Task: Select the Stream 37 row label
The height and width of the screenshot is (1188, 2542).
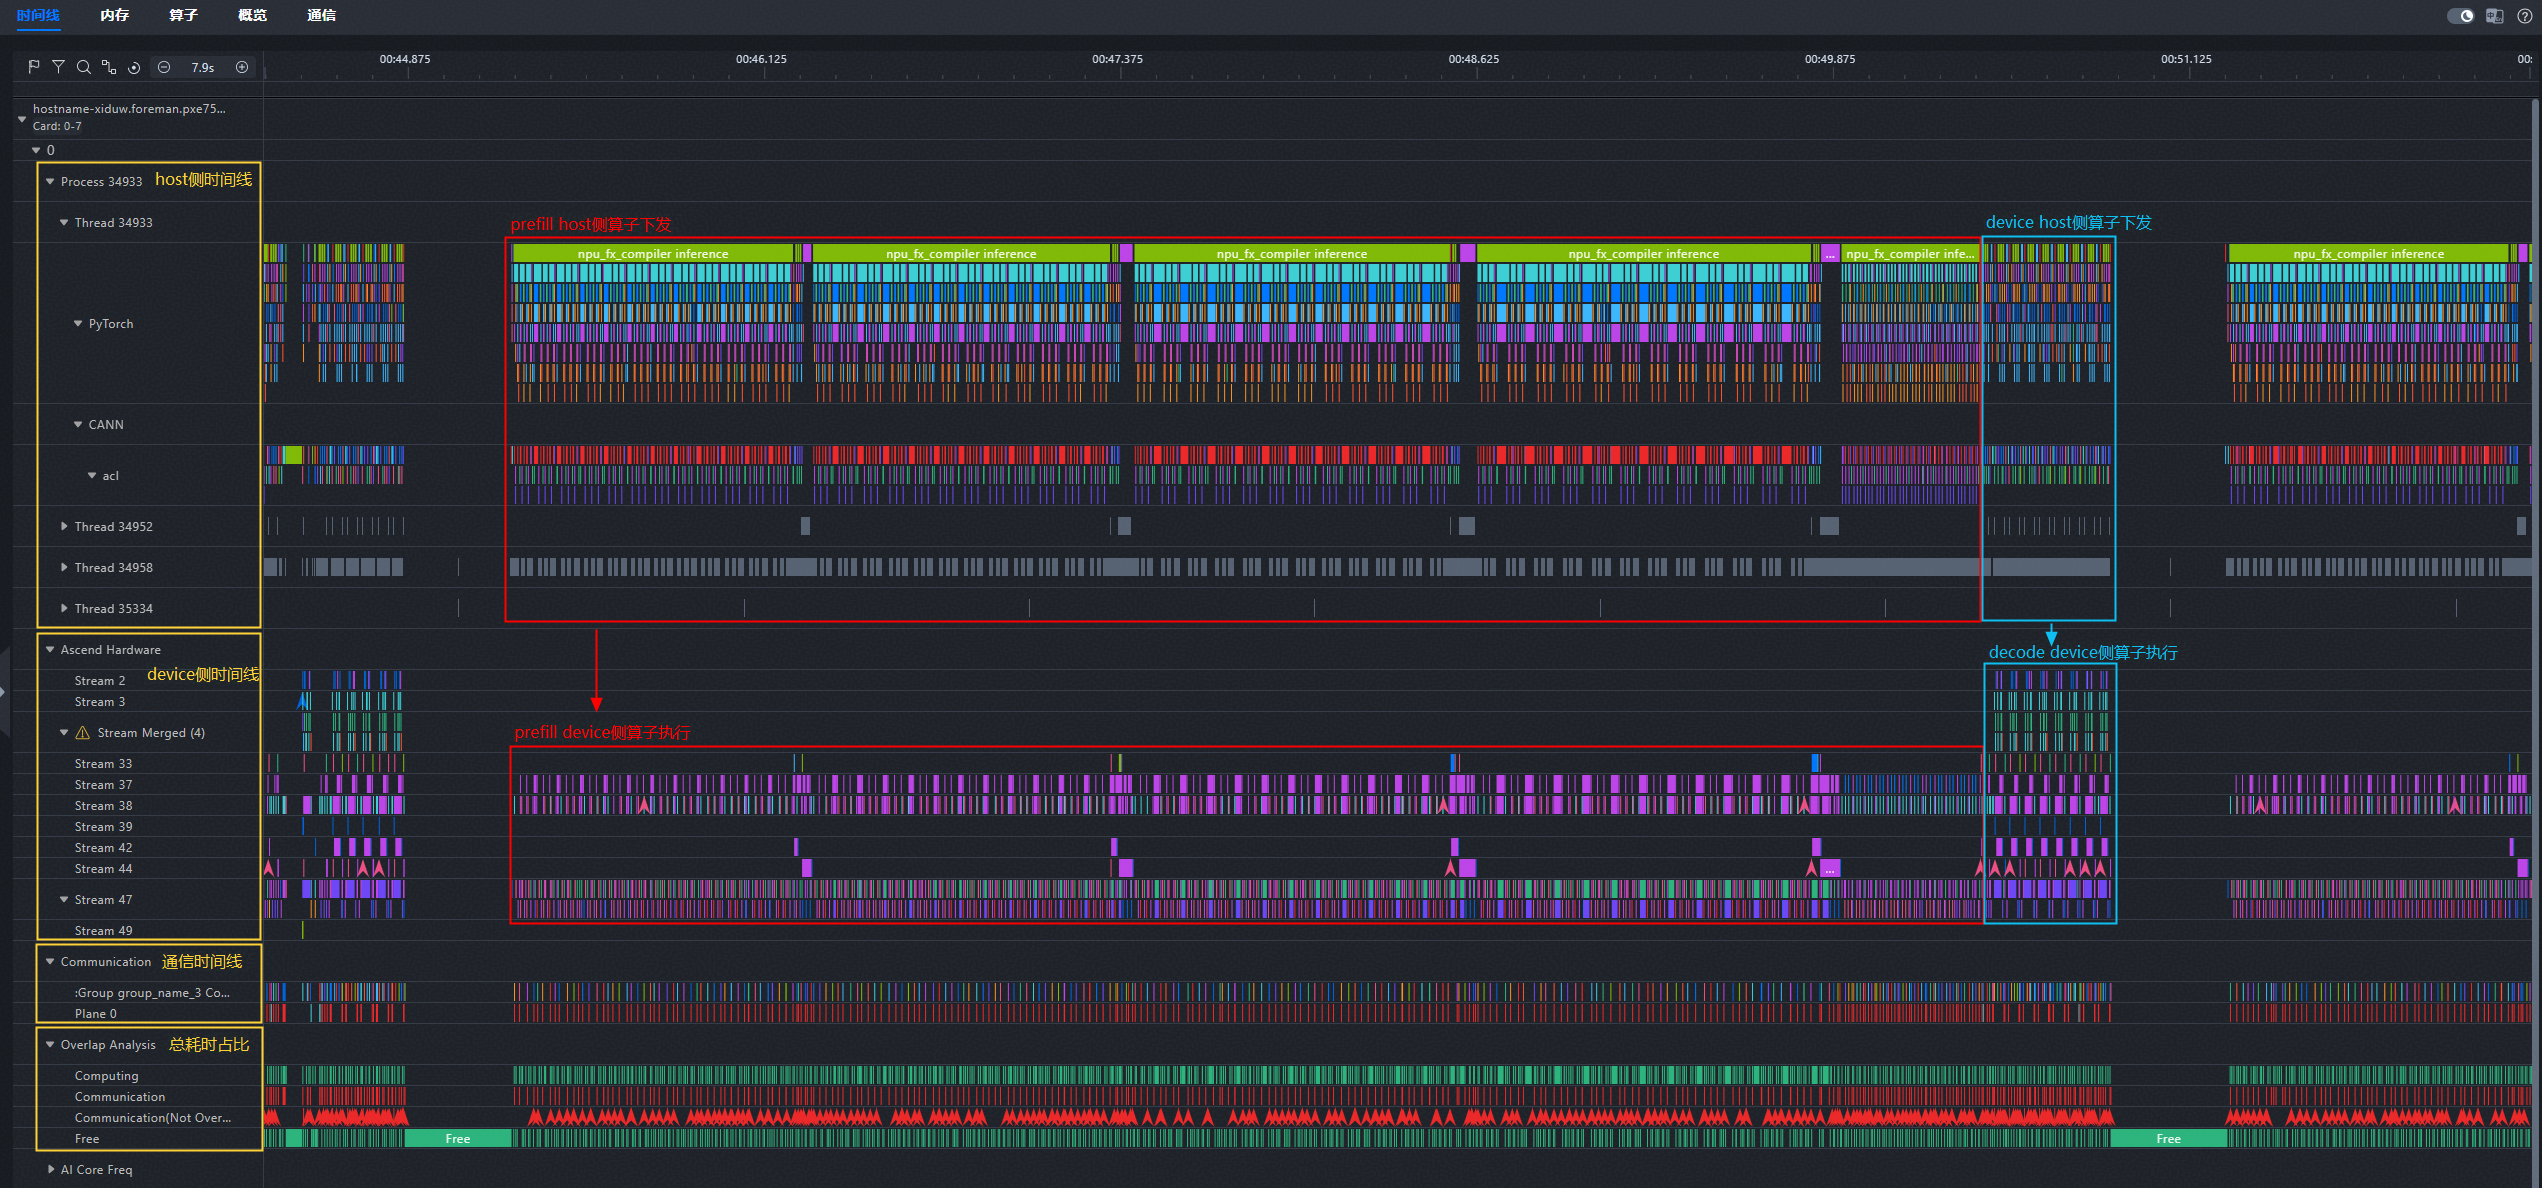Action: pyautogui.click(x=103, y=785)
